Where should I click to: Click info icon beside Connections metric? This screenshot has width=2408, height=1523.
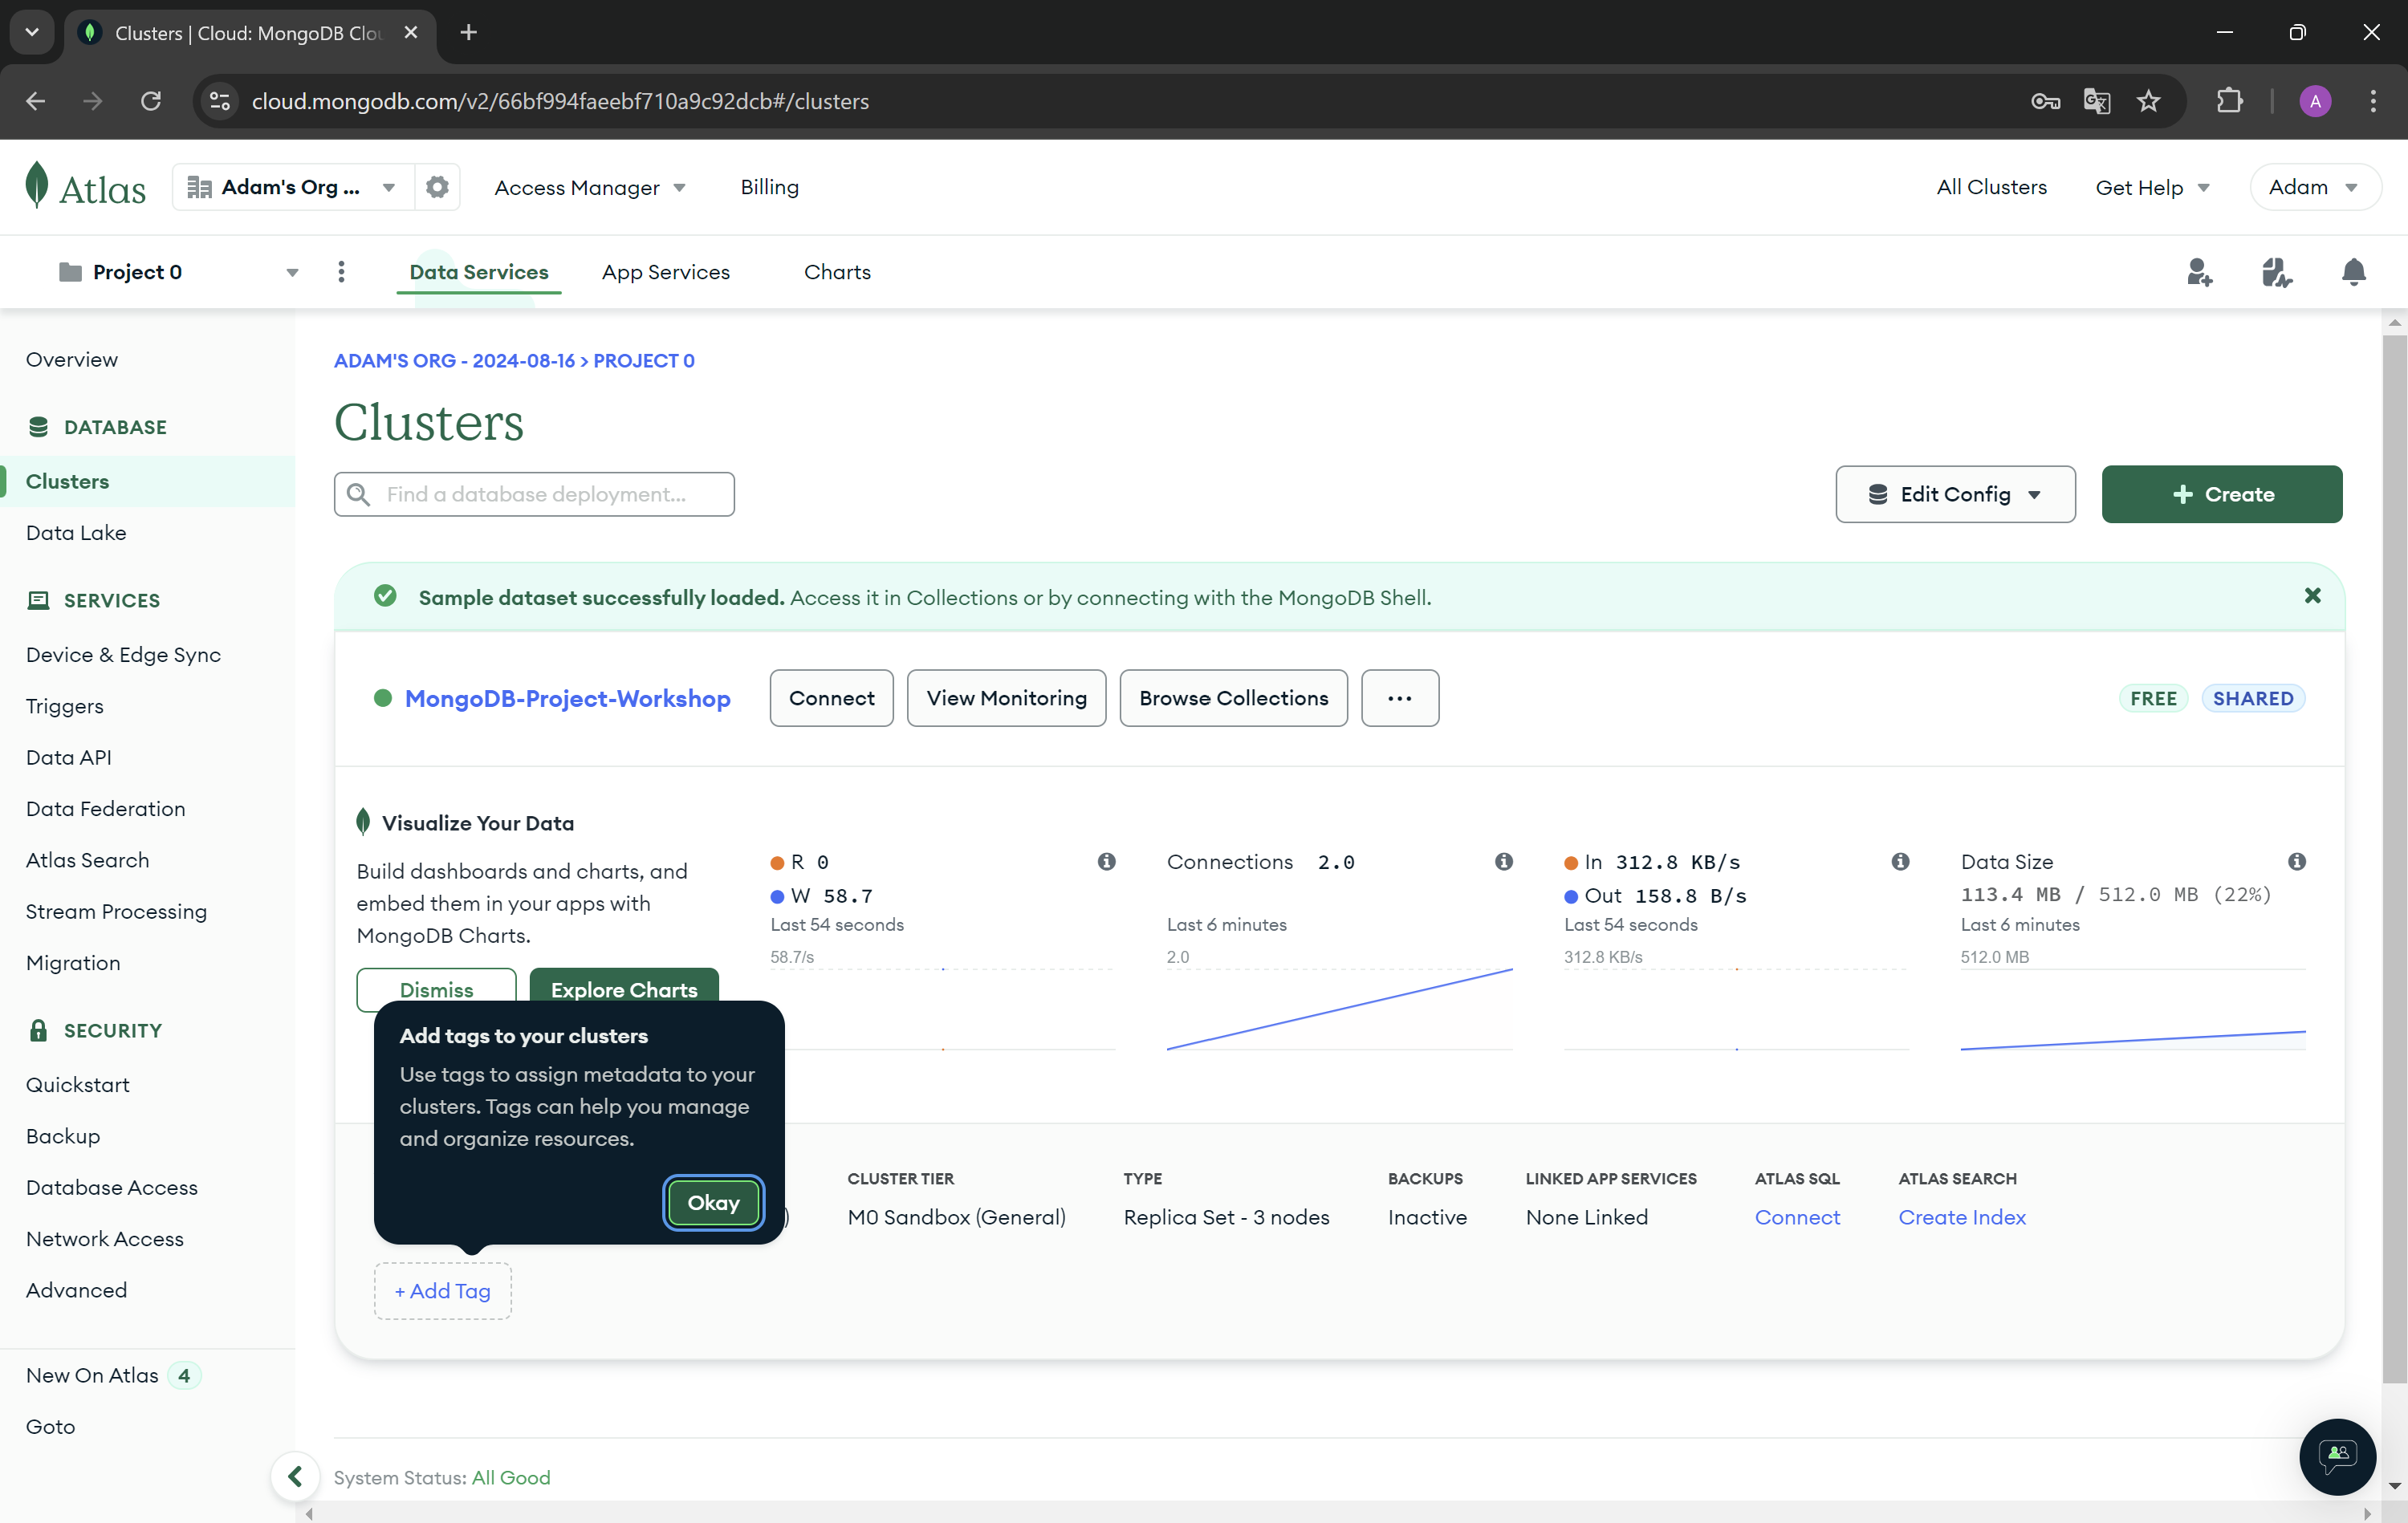pyautogui.click(x=1503, y=862)
